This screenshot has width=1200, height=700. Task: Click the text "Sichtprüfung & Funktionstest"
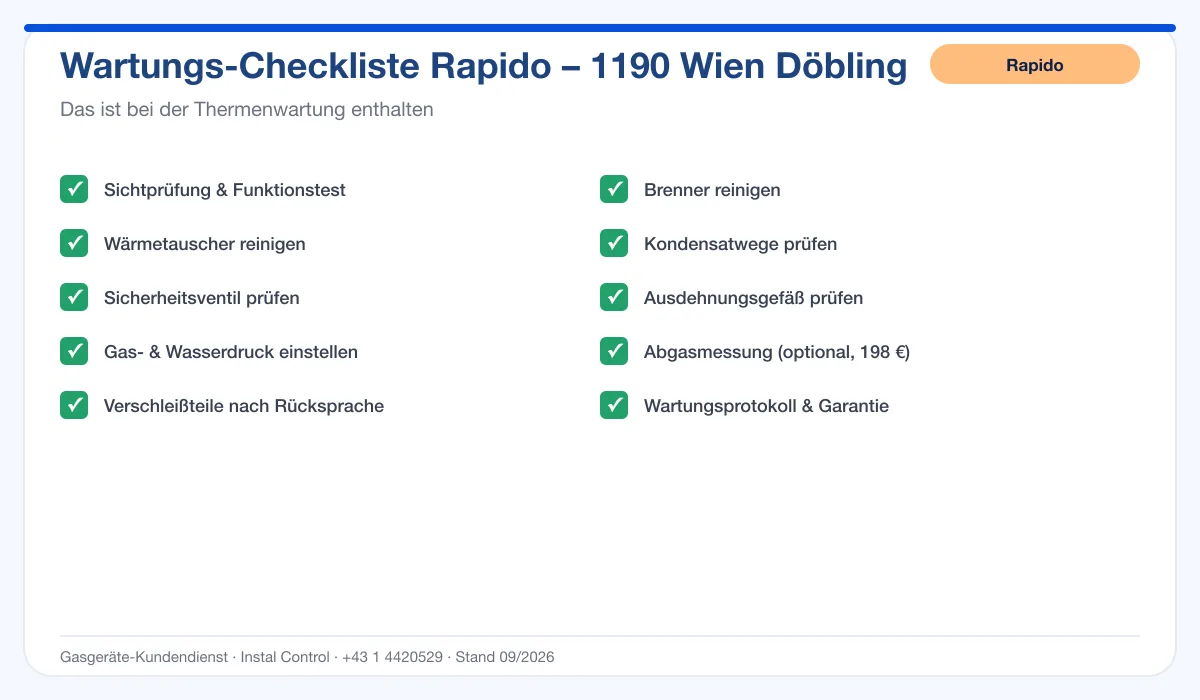coord(225,190)
